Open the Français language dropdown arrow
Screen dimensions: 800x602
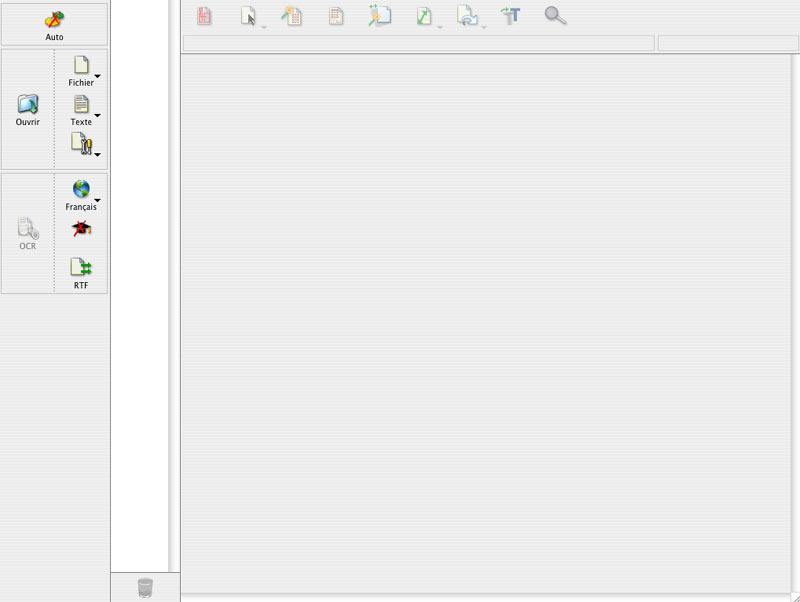click(x=97, y=200)
